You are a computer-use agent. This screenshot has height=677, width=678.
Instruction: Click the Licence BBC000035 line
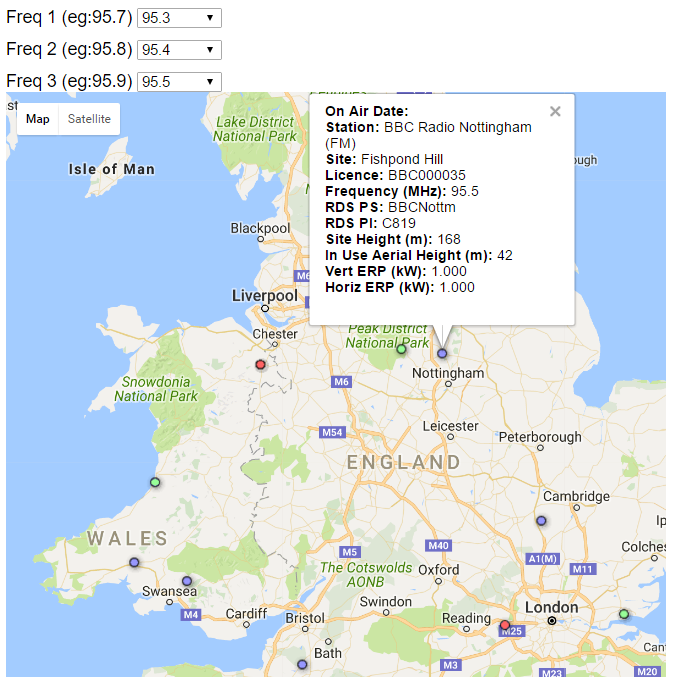(x=395, y=175)
